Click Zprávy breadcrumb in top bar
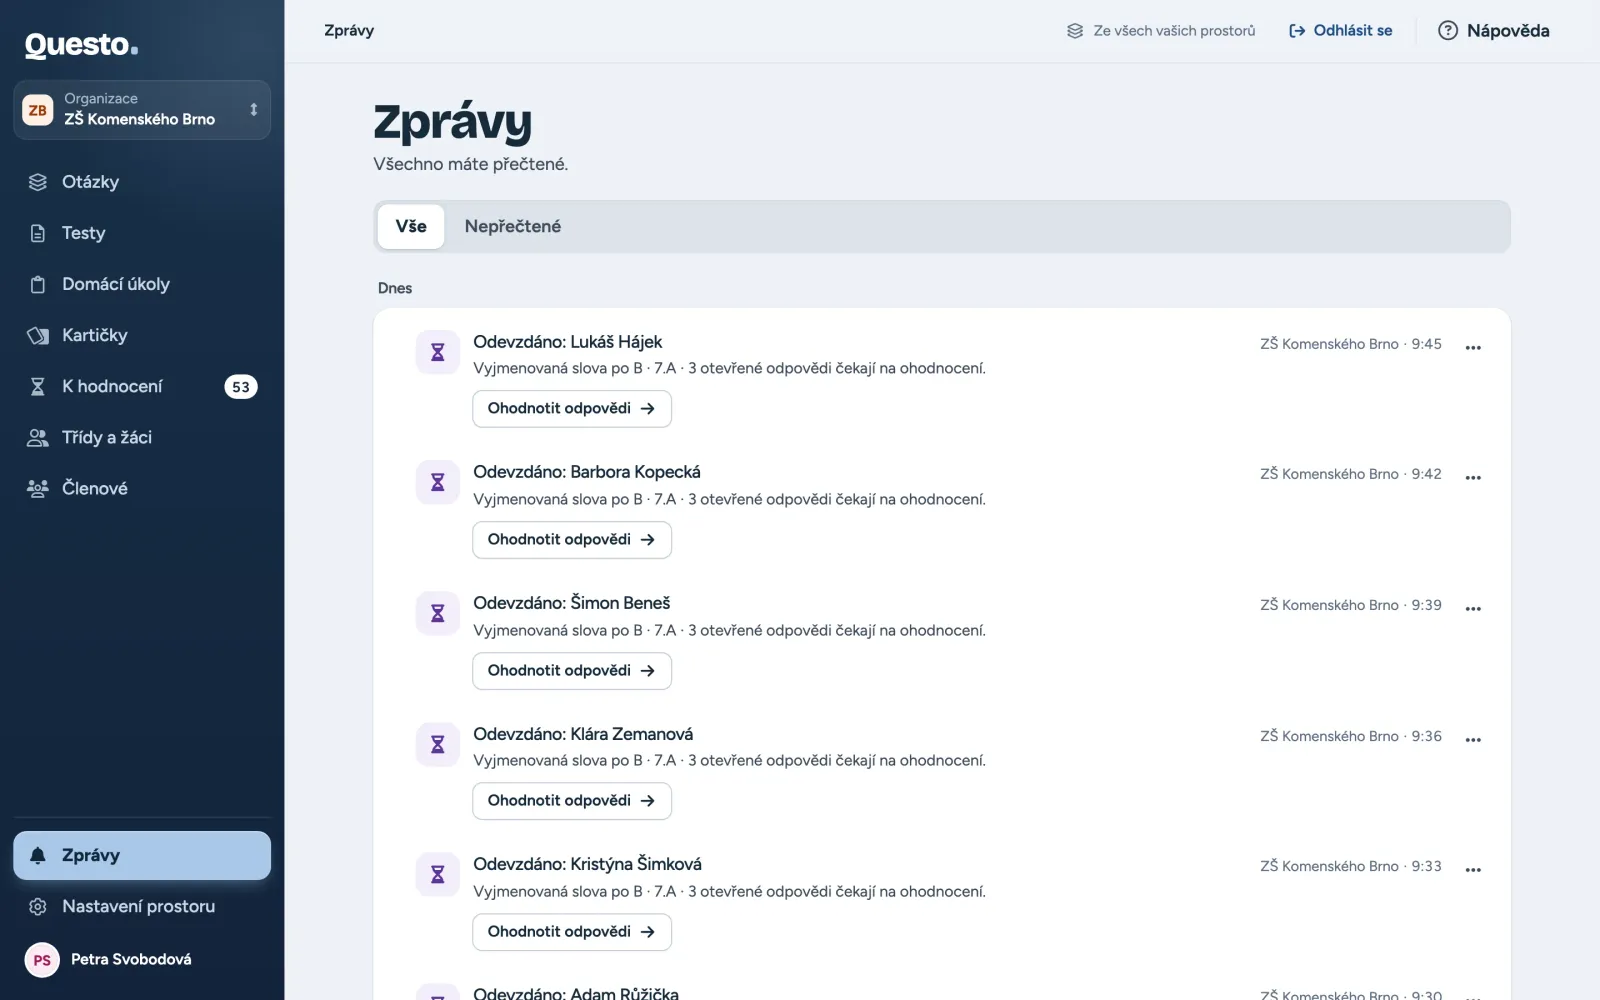The image size is (1600, 1000). coord(349,31)
